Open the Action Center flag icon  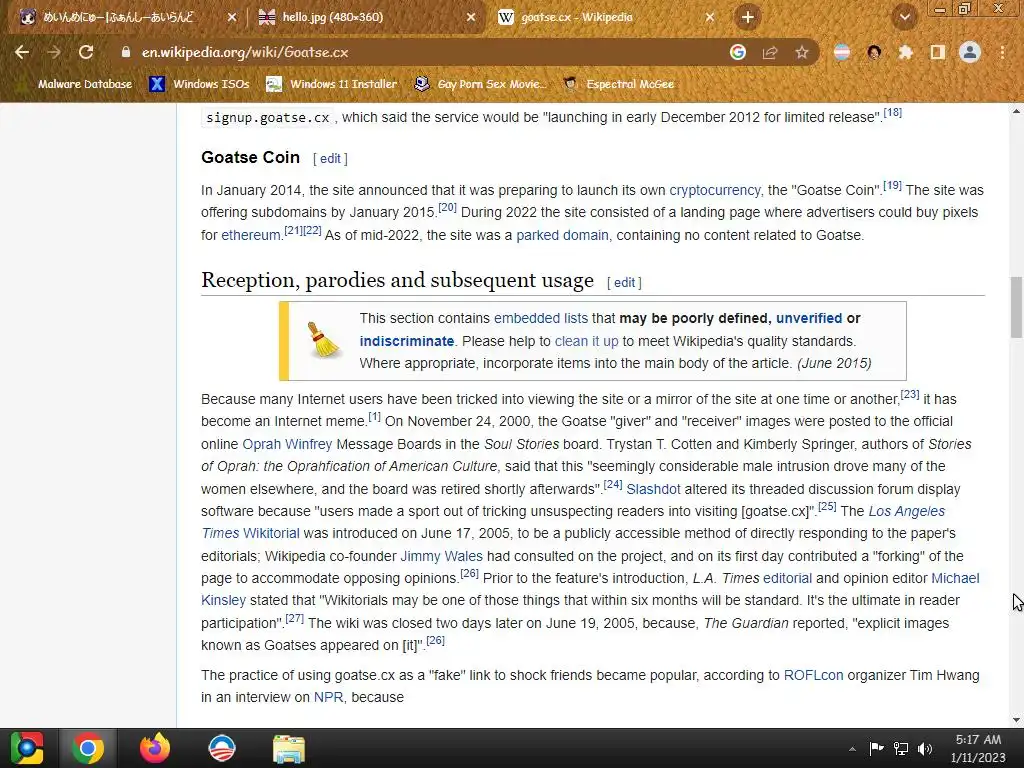coord(876,748)
